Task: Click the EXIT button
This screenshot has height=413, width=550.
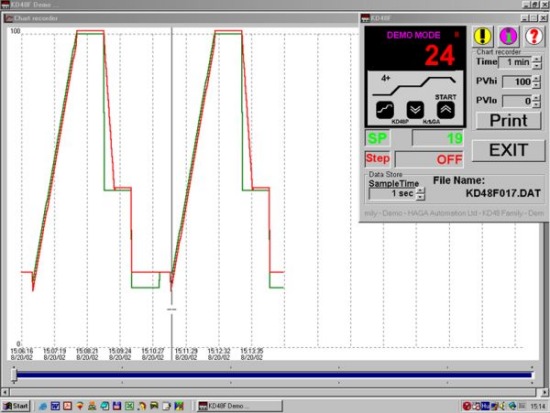Action: [508, 151]
